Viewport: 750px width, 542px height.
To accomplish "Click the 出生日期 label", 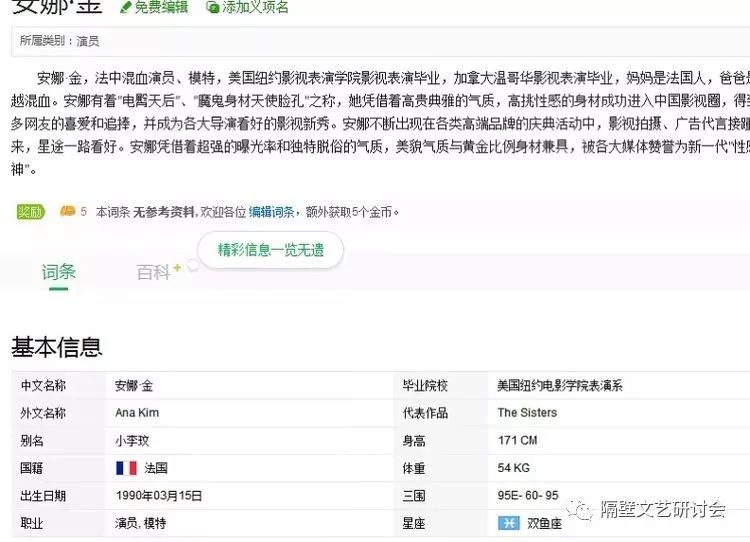I will coord(43,496).
